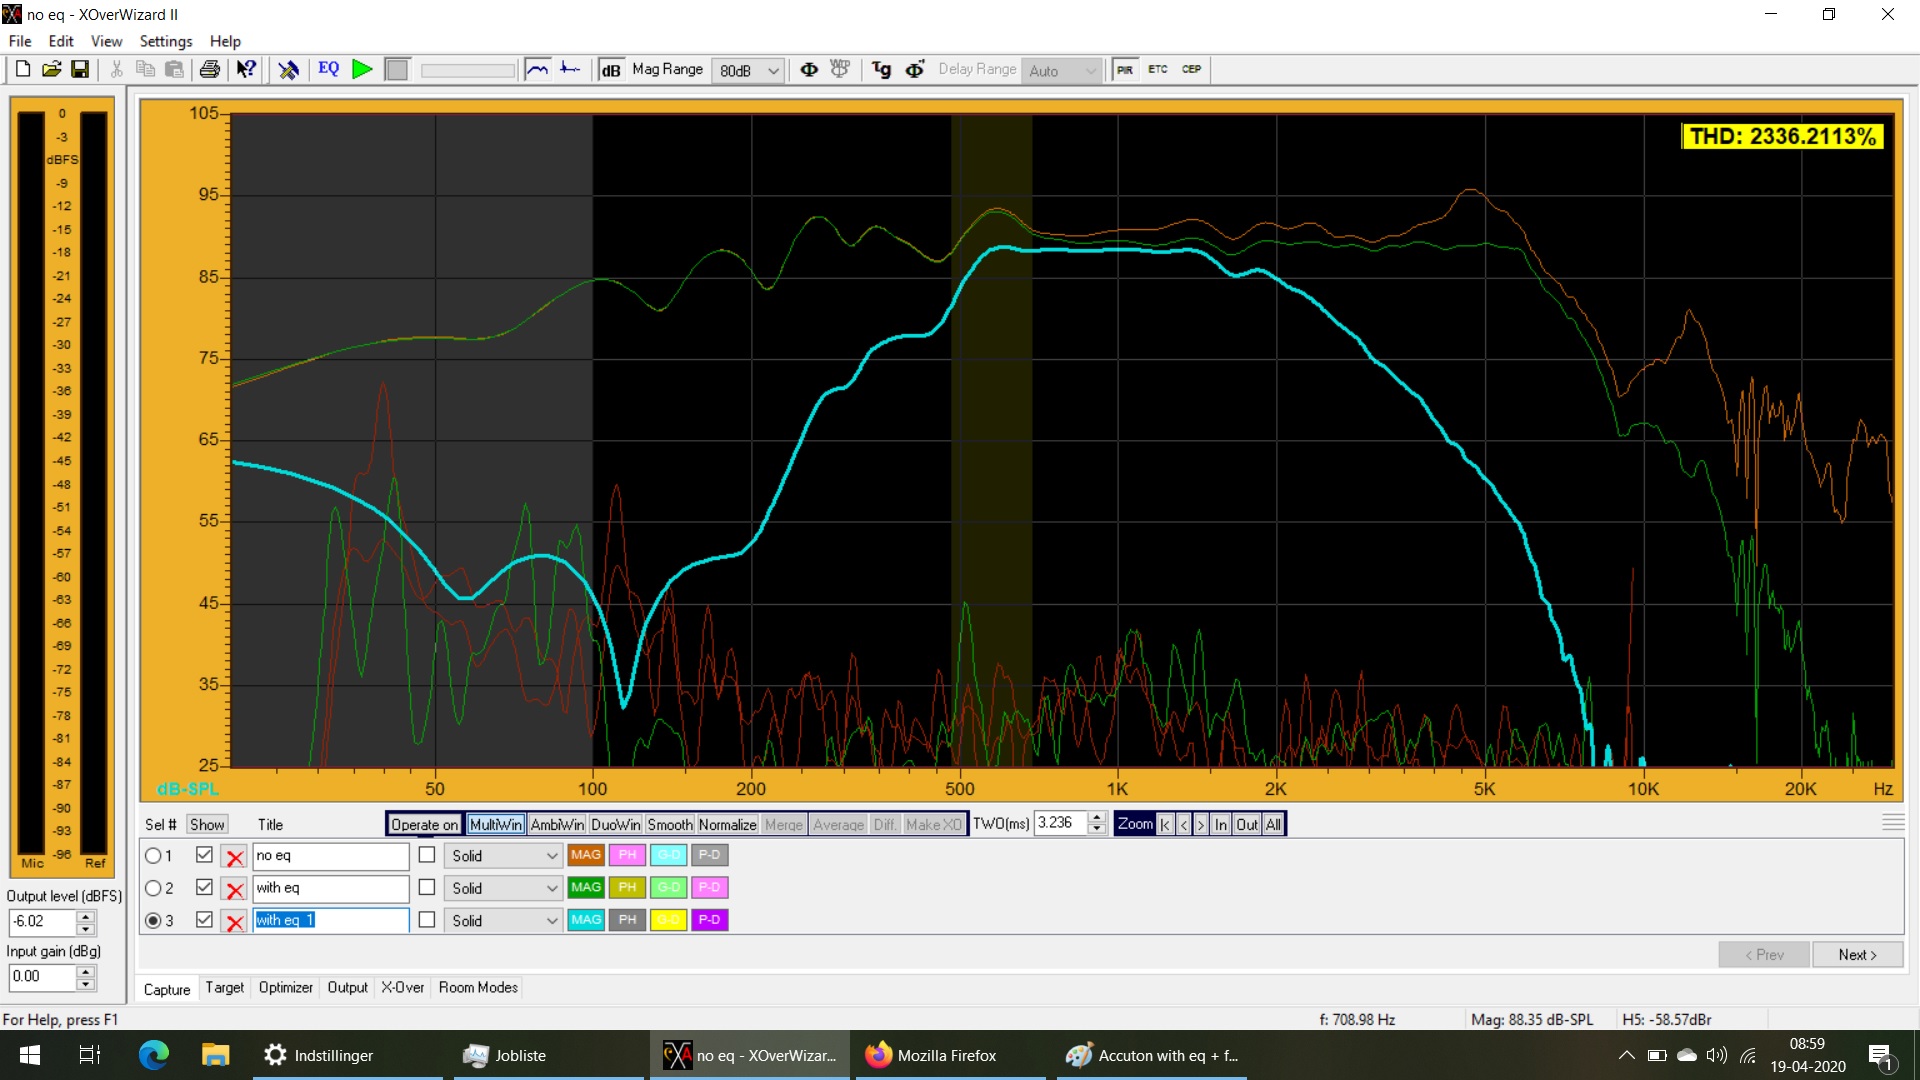
Task: Click the Paste clipboard icon
Action: [x=174, y=69]
